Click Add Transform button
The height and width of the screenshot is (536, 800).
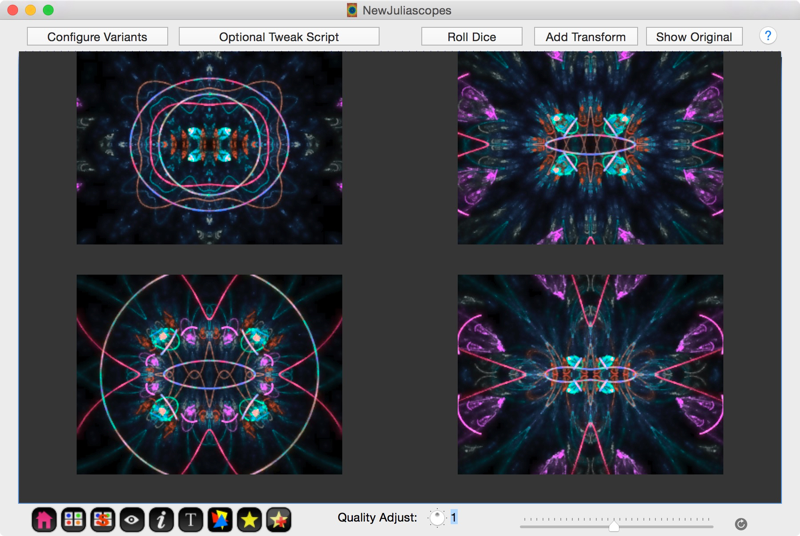[x=586, y=37]
